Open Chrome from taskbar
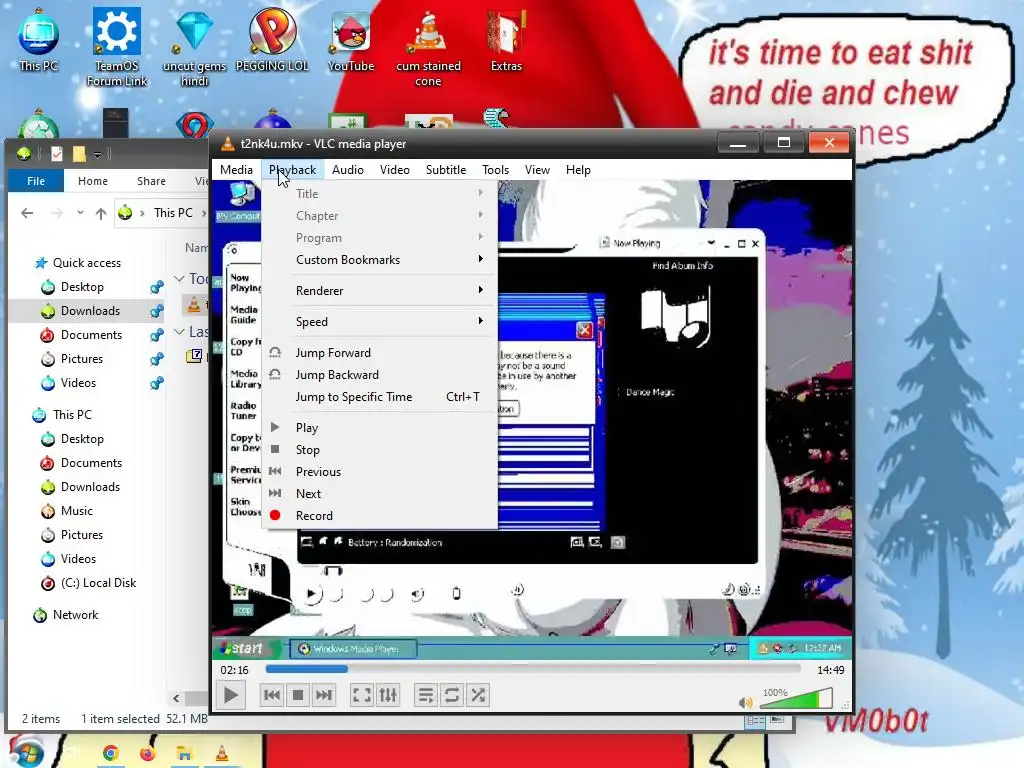The image size is (1024, 768). pos(110,754)
